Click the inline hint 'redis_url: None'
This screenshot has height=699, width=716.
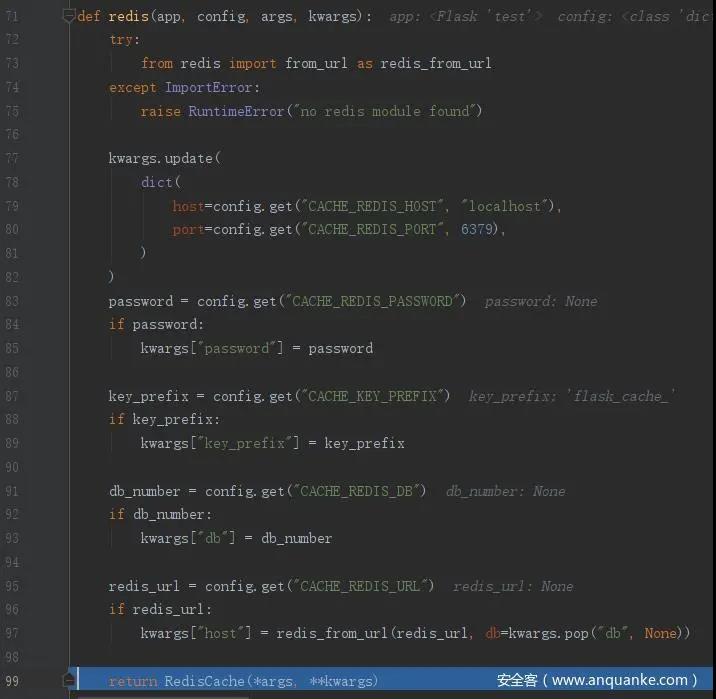coord(513,586)
